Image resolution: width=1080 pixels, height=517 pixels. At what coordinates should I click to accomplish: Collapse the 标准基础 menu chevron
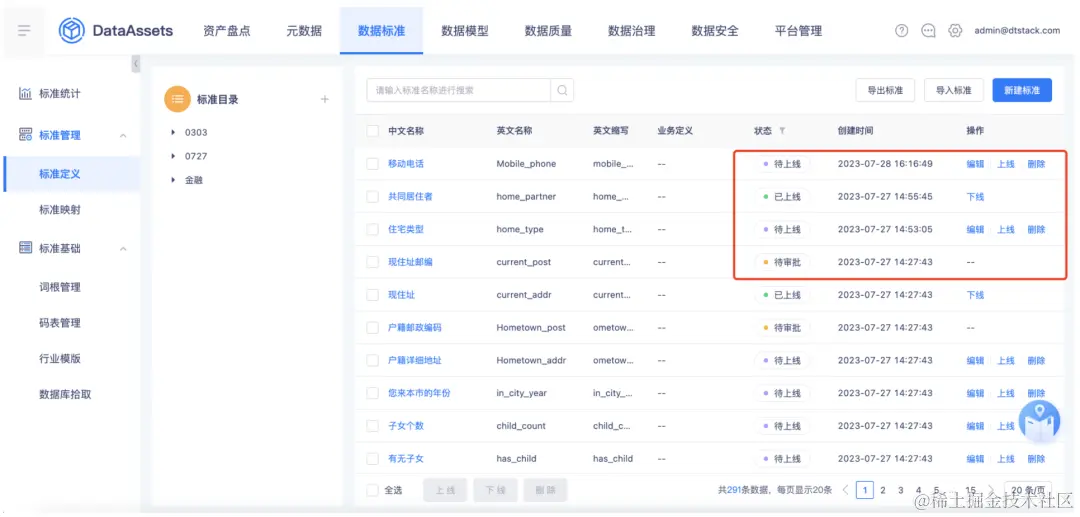(123, 249)
